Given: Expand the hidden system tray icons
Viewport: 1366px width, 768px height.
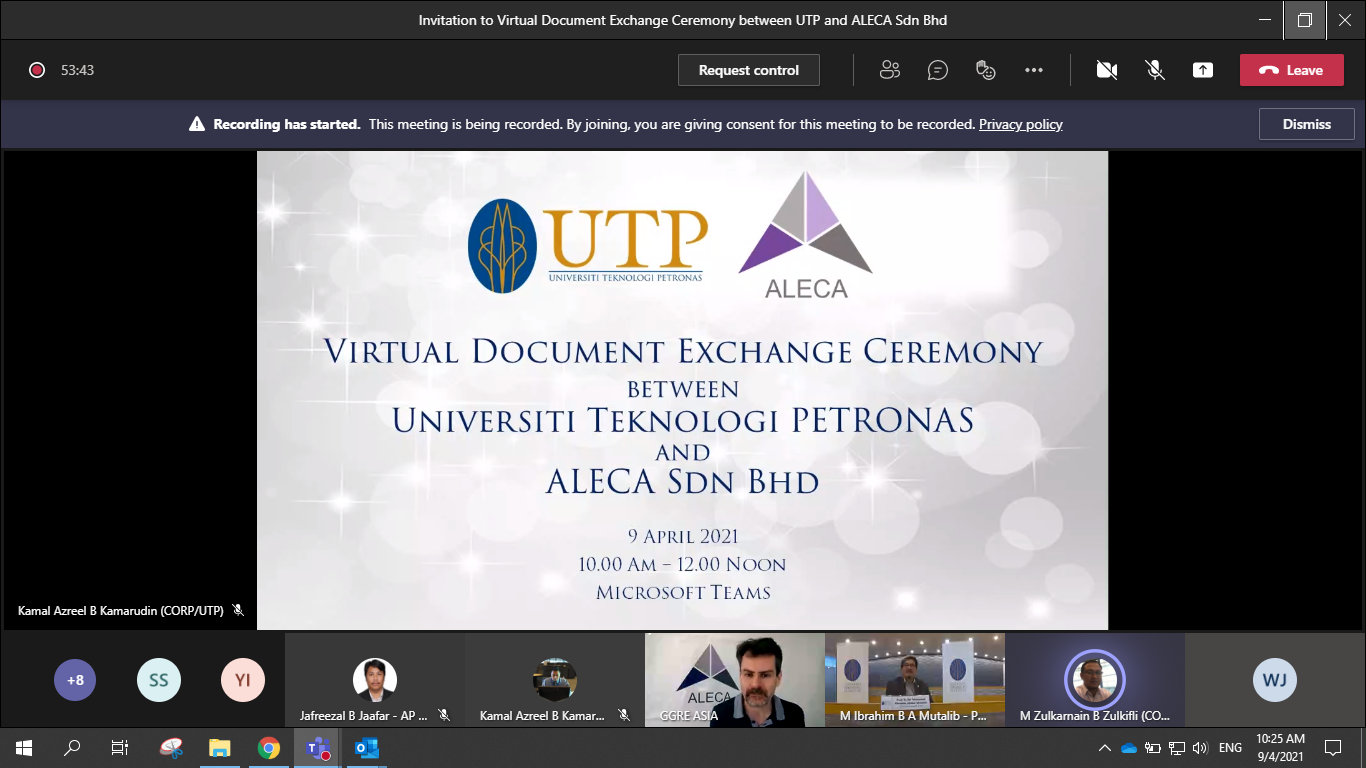Looking at the screenshot, I should [x=1105, y=748].
